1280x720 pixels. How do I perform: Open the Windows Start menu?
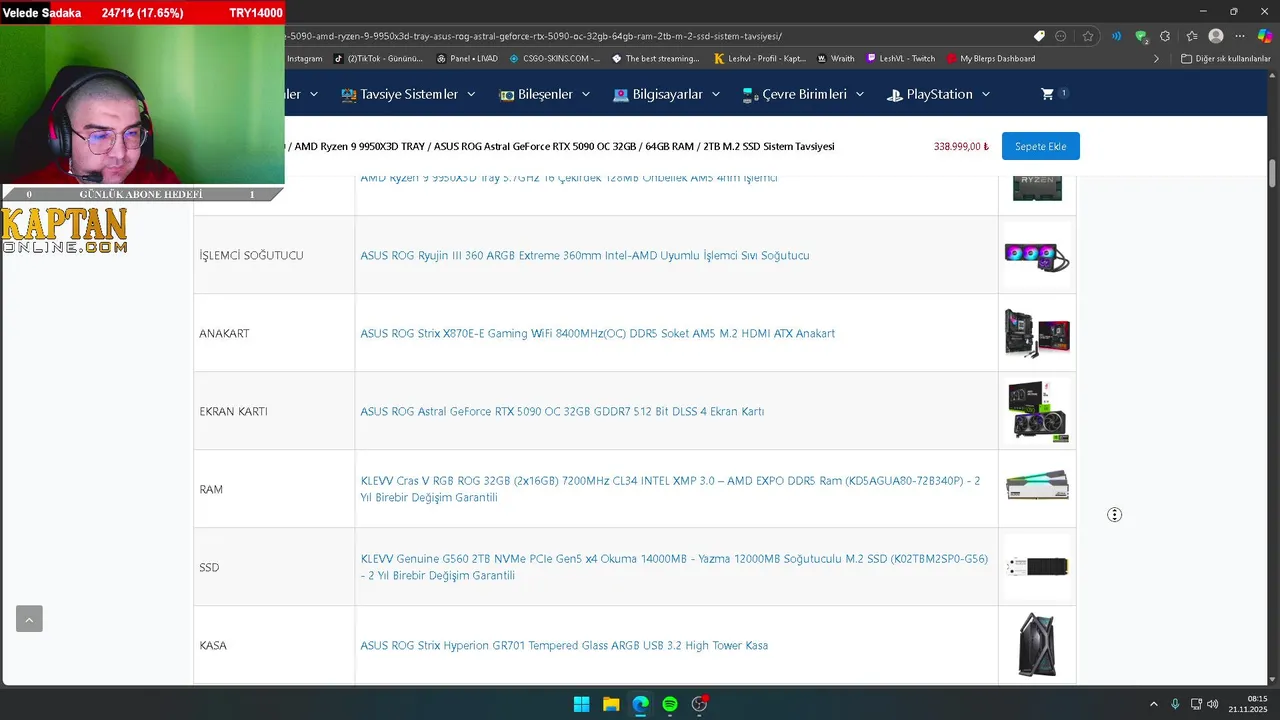coord(581,704)
